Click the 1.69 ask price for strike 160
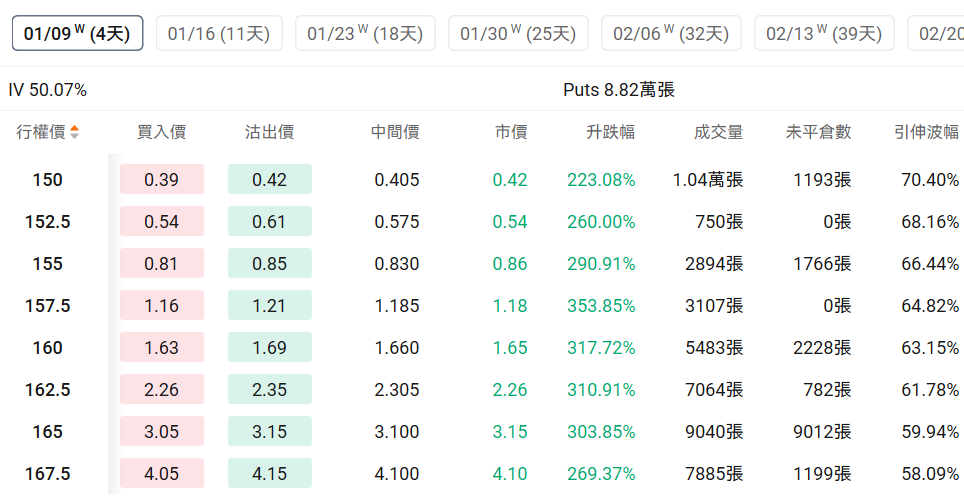This screenshot has height=499, width=964. pos(269,348)
